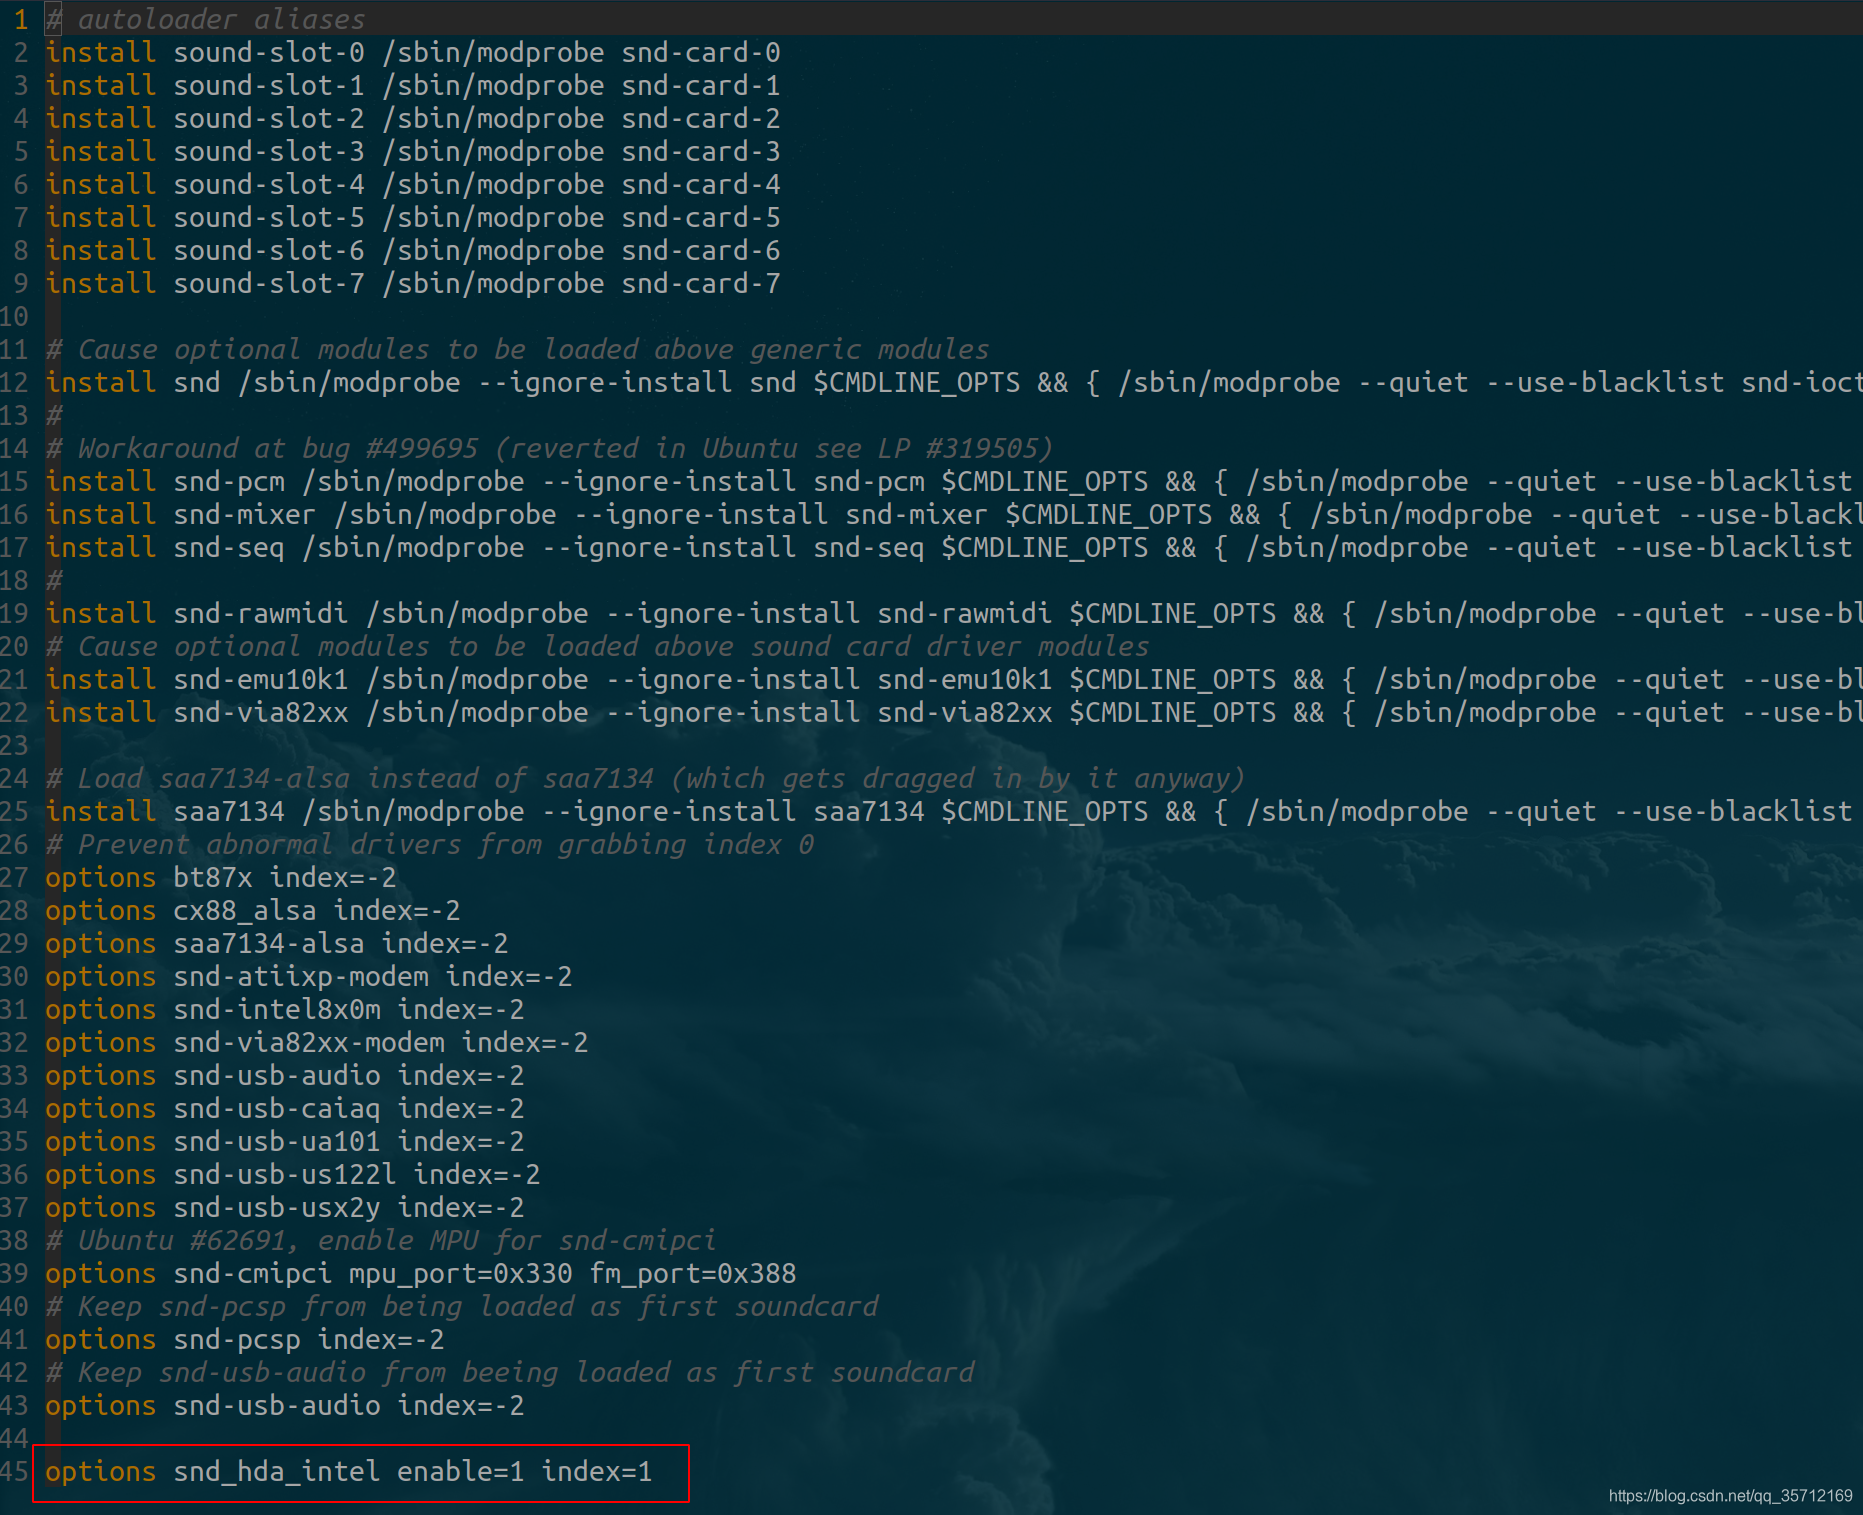The image size is (1863, 1515).
Task: Click the text 'snd-card-1'
Action: click(700, 85)
